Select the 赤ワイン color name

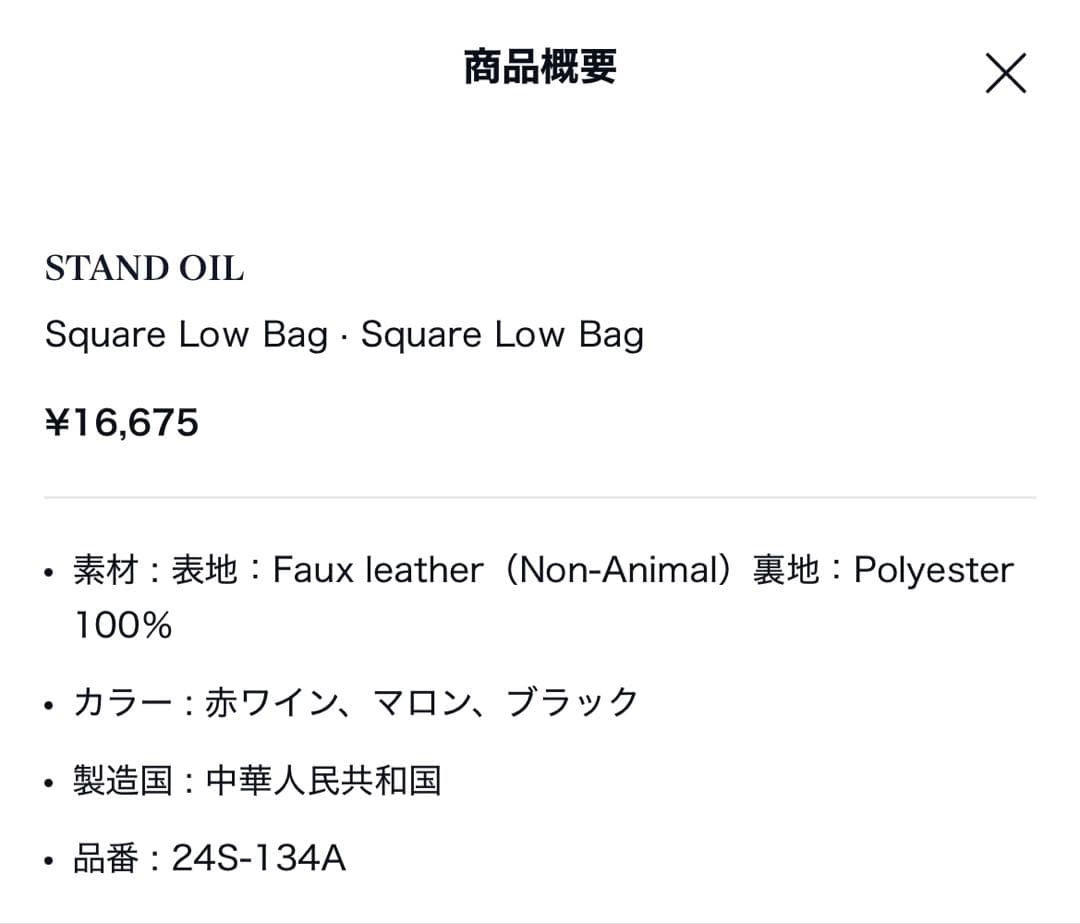click(245, 702)
